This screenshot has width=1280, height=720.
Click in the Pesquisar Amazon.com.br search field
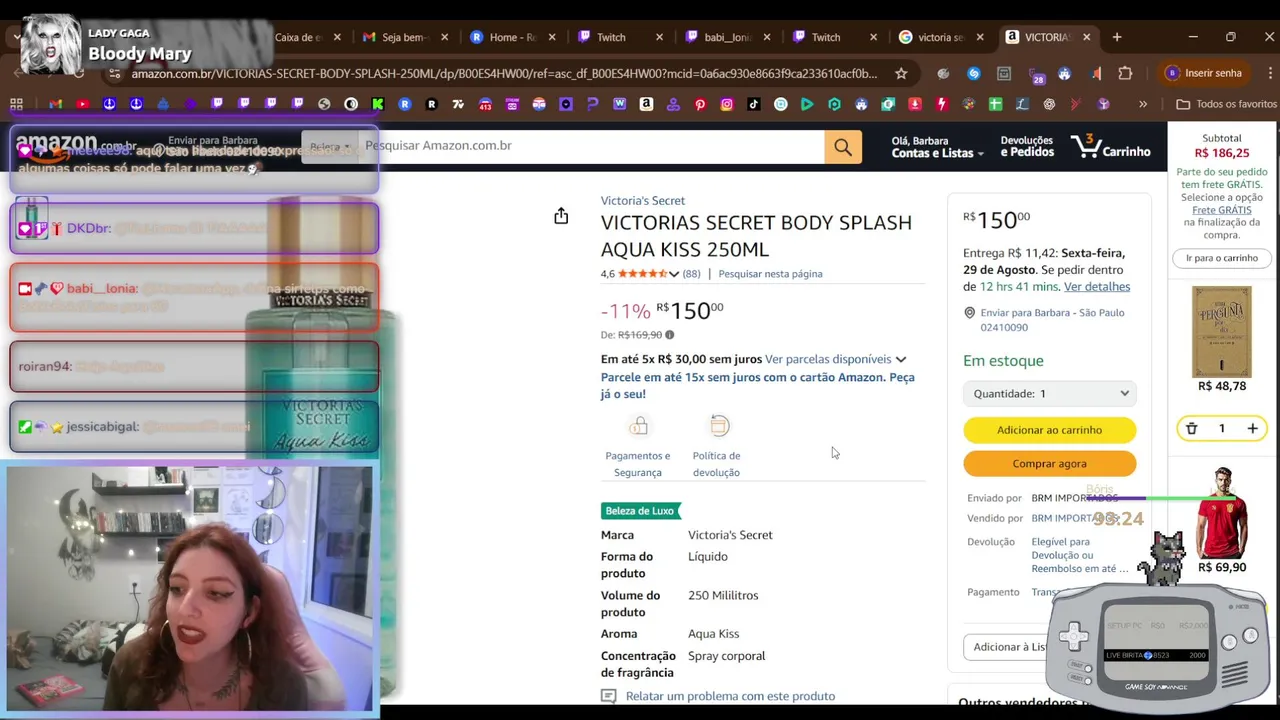click(x=590, y=146)
